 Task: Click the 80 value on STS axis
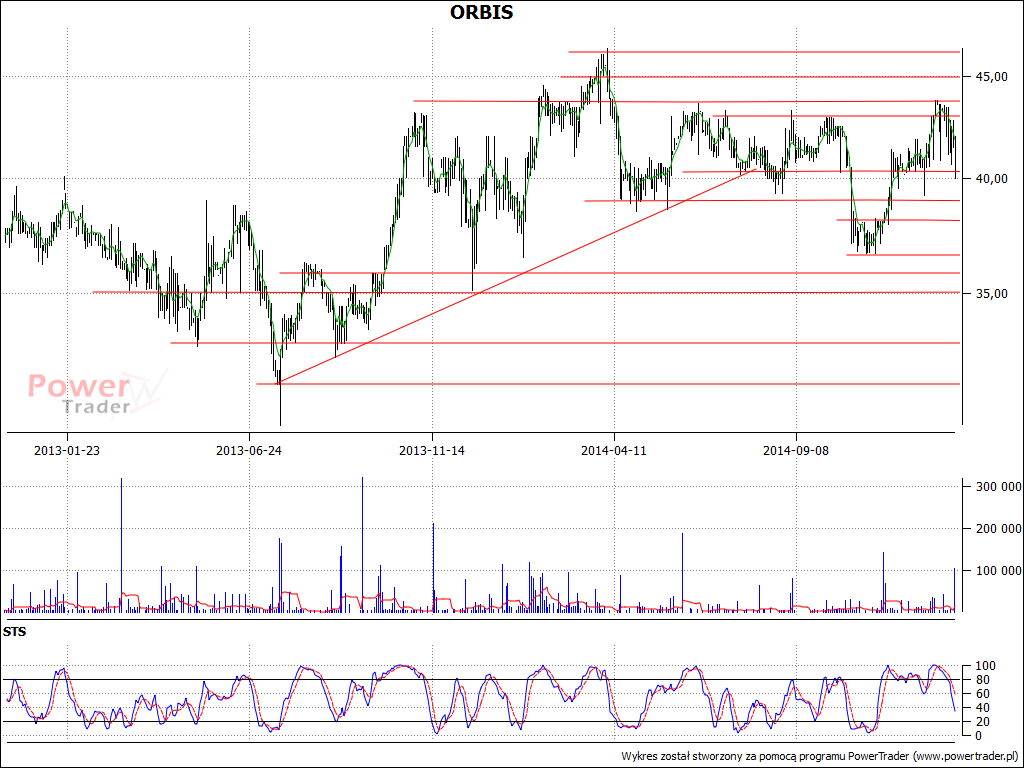click(x=982, y=680)
